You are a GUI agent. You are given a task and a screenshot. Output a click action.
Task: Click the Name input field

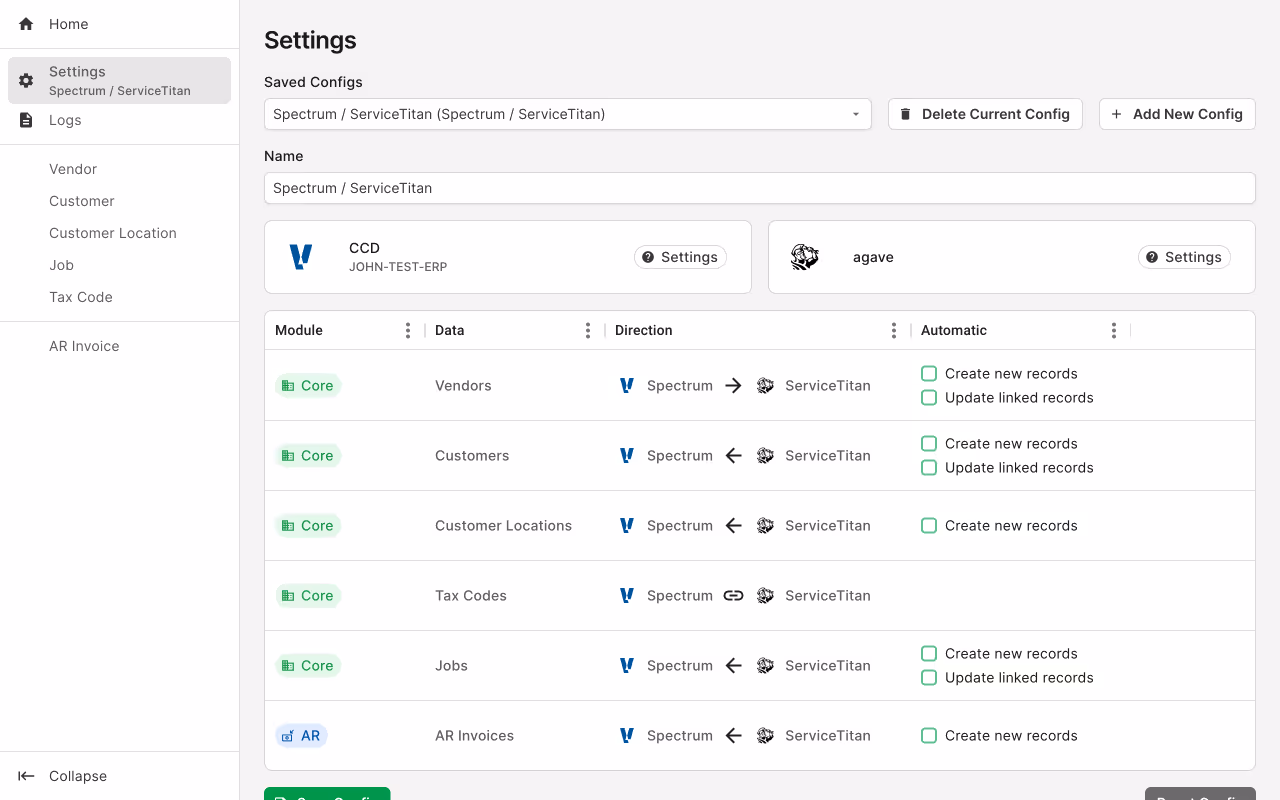click(x=760, y=188)
